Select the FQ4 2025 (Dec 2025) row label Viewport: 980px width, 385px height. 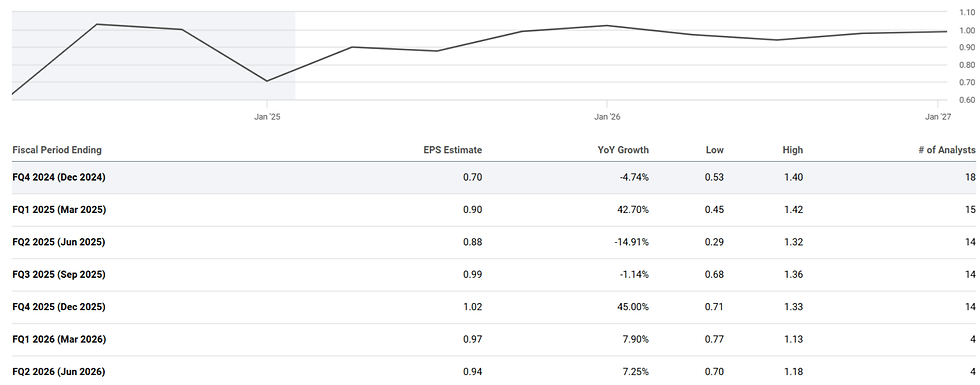pyautogui.click(x=59, y=308)
